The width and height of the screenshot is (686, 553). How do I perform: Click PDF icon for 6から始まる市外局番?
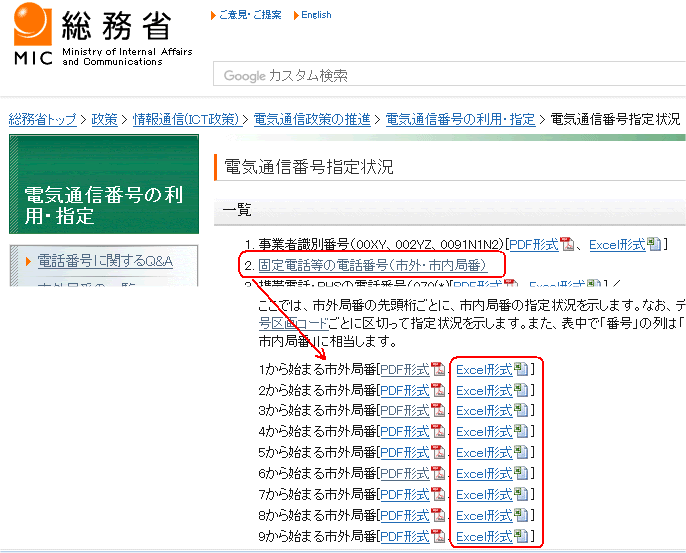438,473
